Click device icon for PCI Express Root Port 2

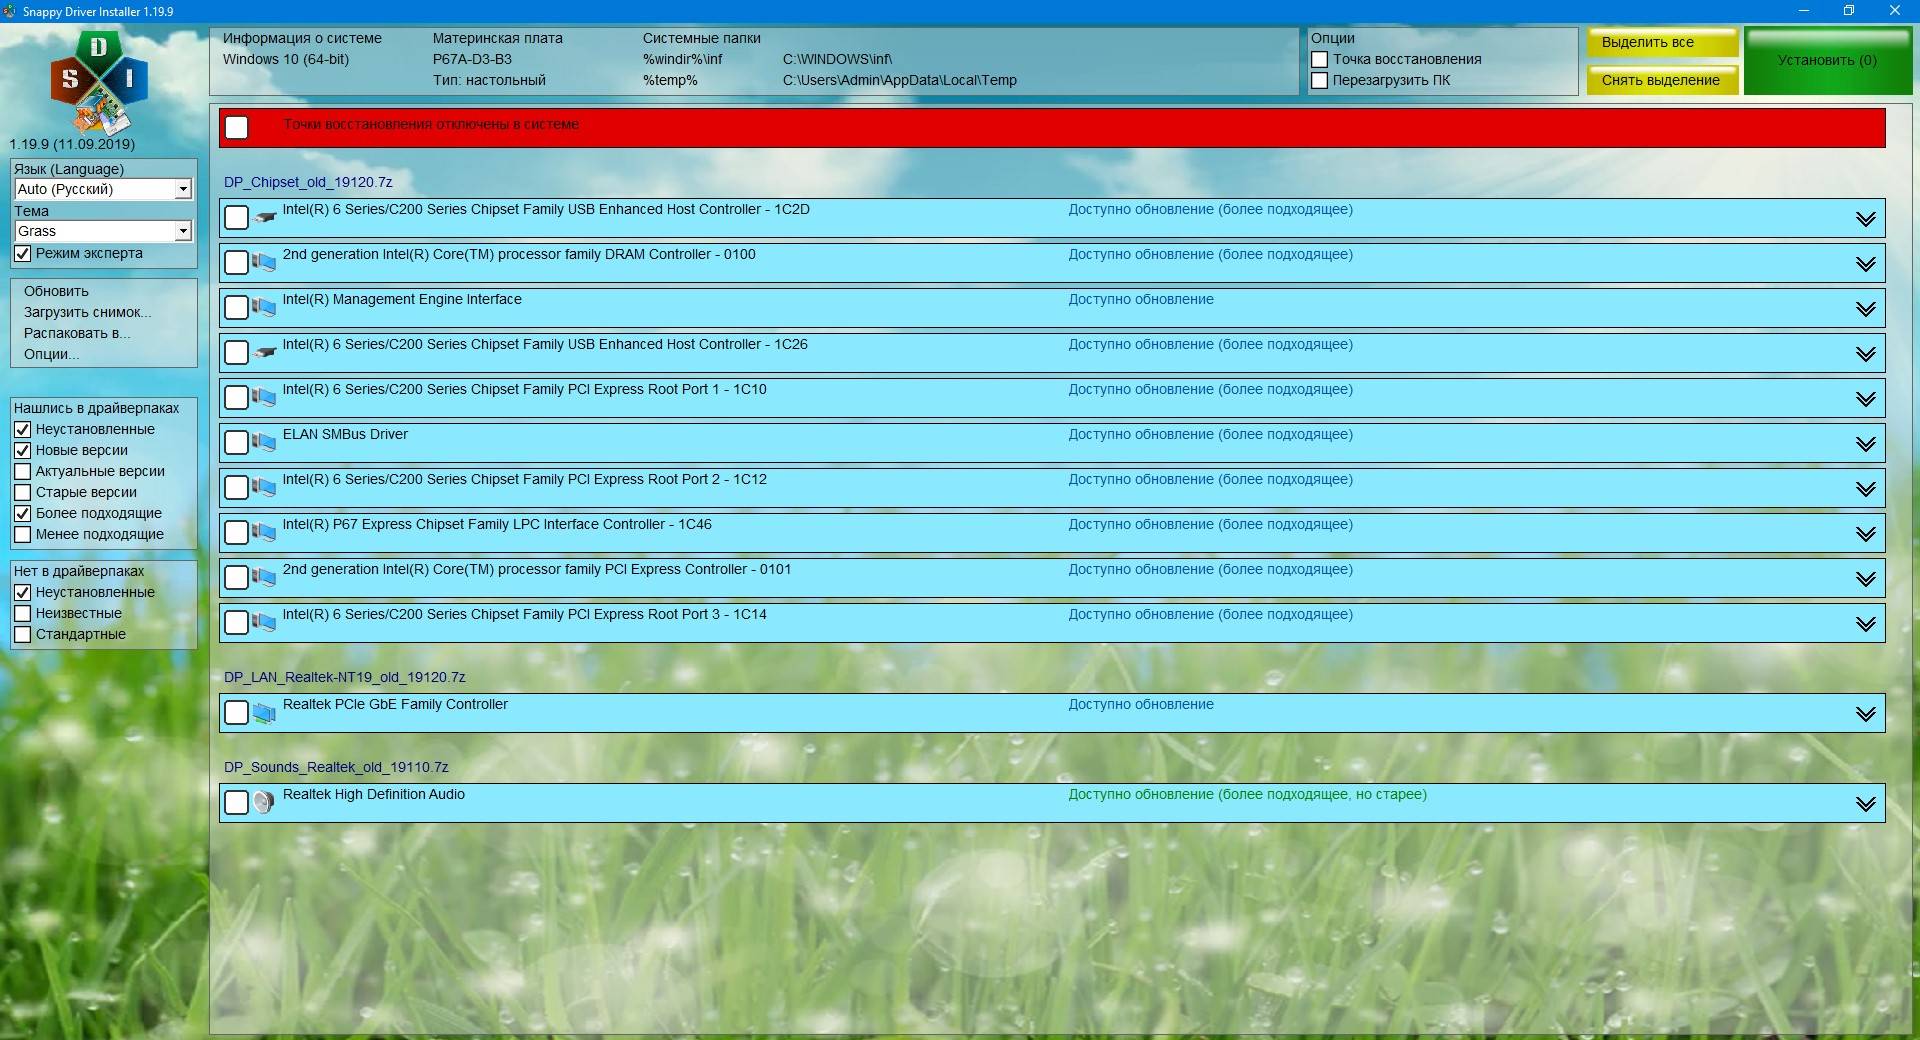tap(264, 487)
